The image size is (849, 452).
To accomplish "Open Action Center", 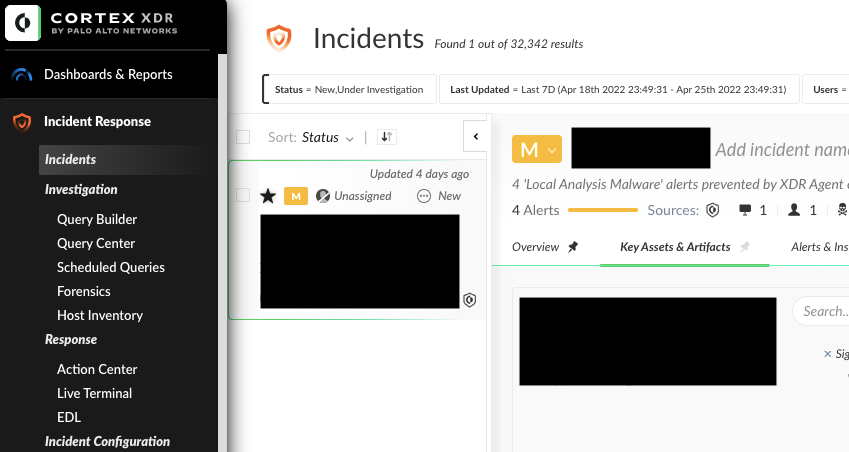I will tap(97, 369).
